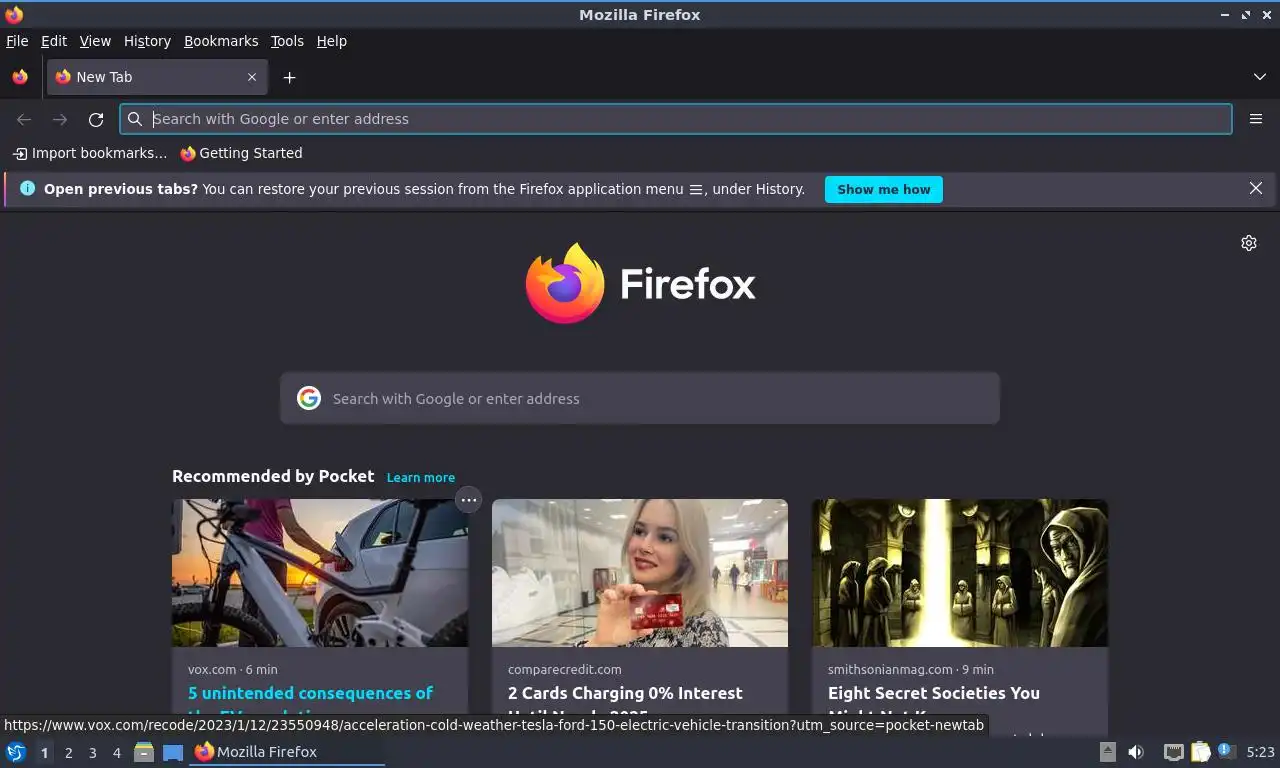Switch to workspace 3
The height and width of the screenshot is (768, 1280).
tap(93, 753)
